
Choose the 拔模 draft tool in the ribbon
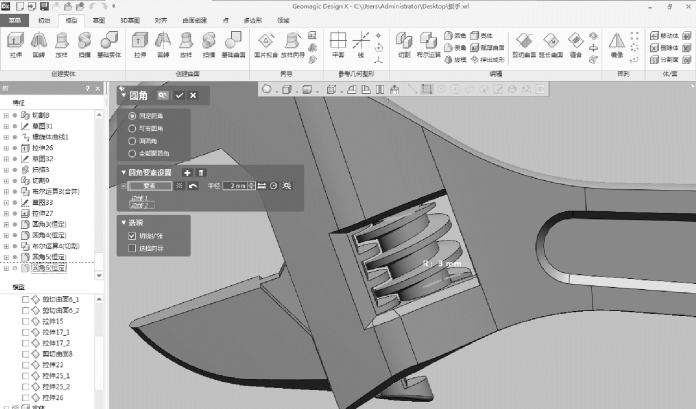pos(455,60)
